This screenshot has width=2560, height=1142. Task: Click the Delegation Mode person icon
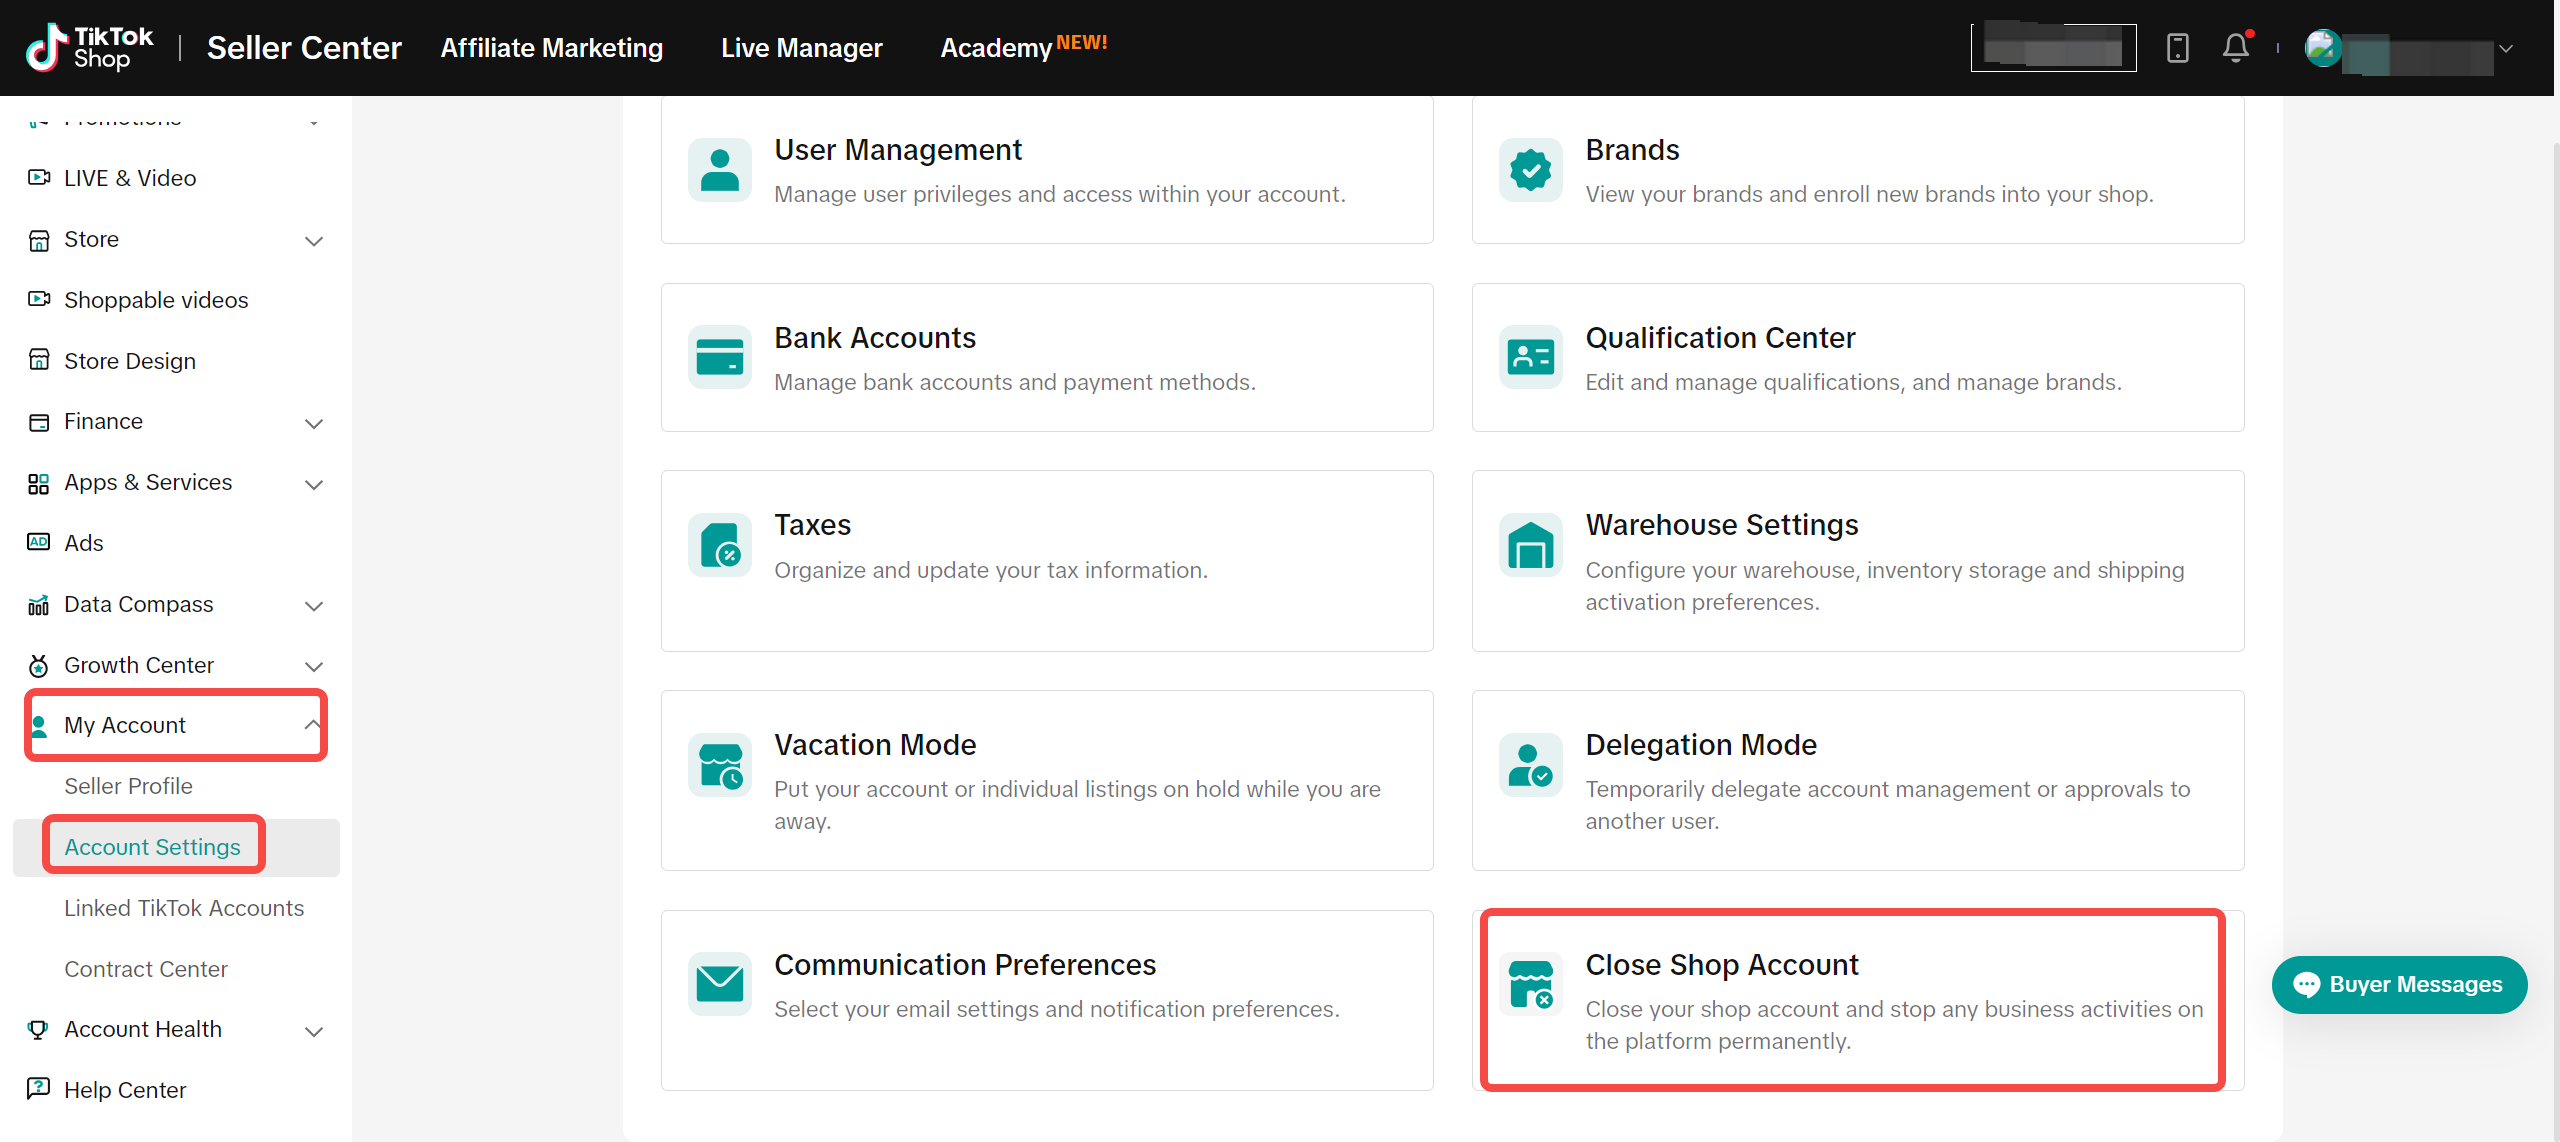[1530, 765]
